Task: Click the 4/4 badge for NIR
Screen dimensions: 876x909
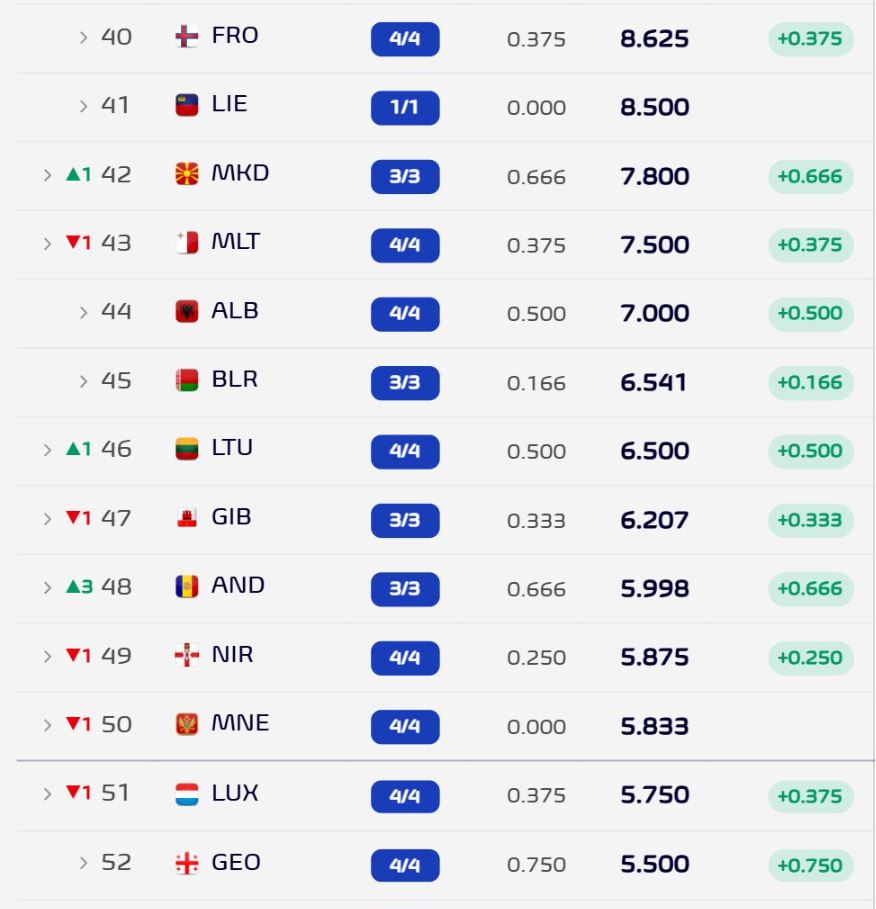Action: (405, 657)
